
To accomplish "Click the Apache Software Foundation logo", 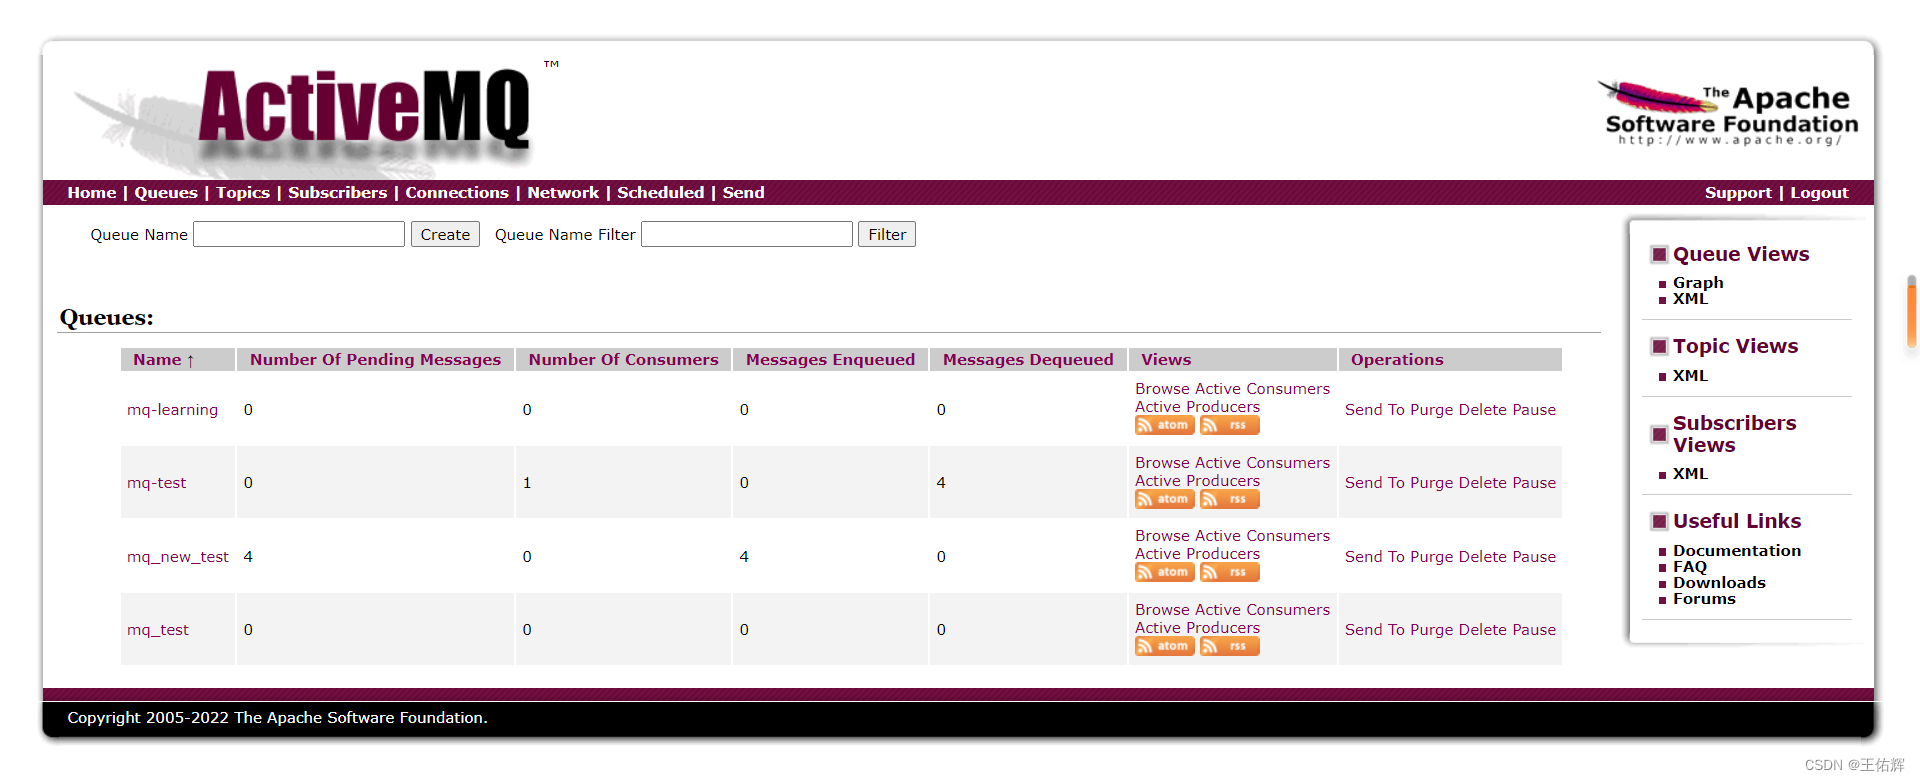I will pyautogui.click(x=1730, y=113).
